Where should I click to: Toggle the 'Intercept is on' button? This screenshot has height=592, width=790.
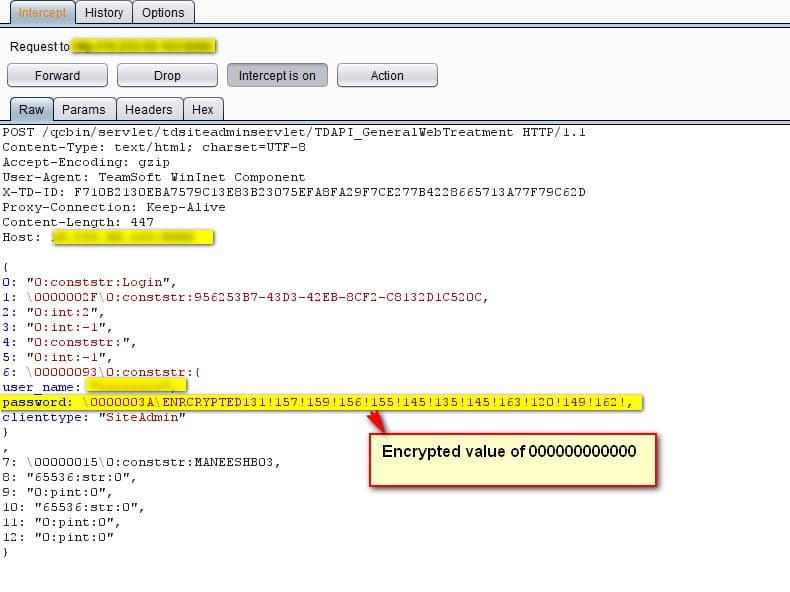(277, 76)
